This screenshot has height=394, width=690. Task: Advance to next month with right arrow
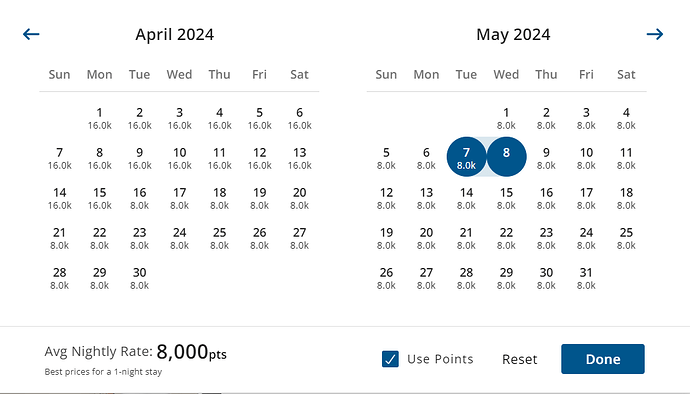pos(655,34)
